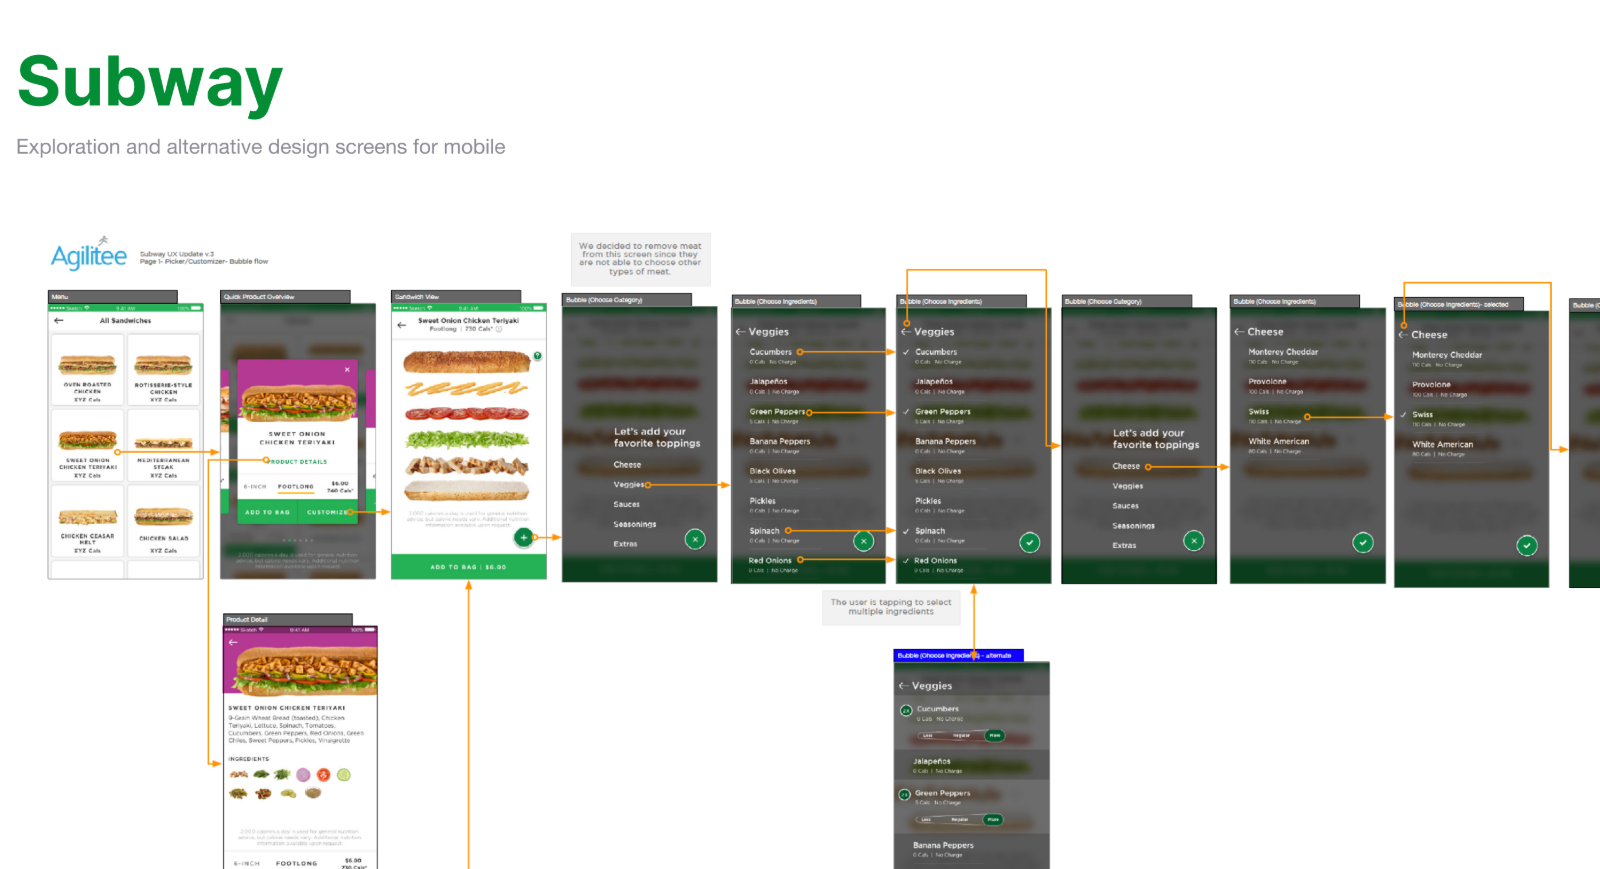Tap back arrow on alternate Veggies screen
1600x869 pixels.
click(903, 686)
